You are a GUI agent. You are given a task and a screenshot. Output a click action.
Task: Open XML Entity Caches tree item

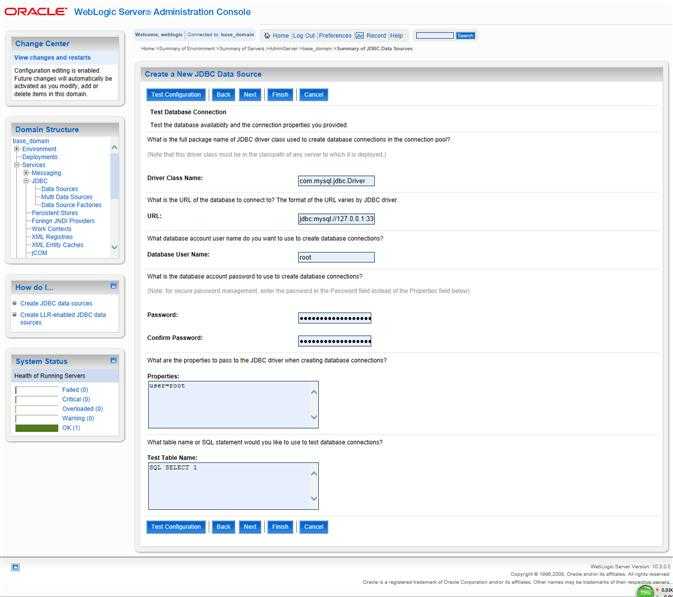[x=58, y=245]
